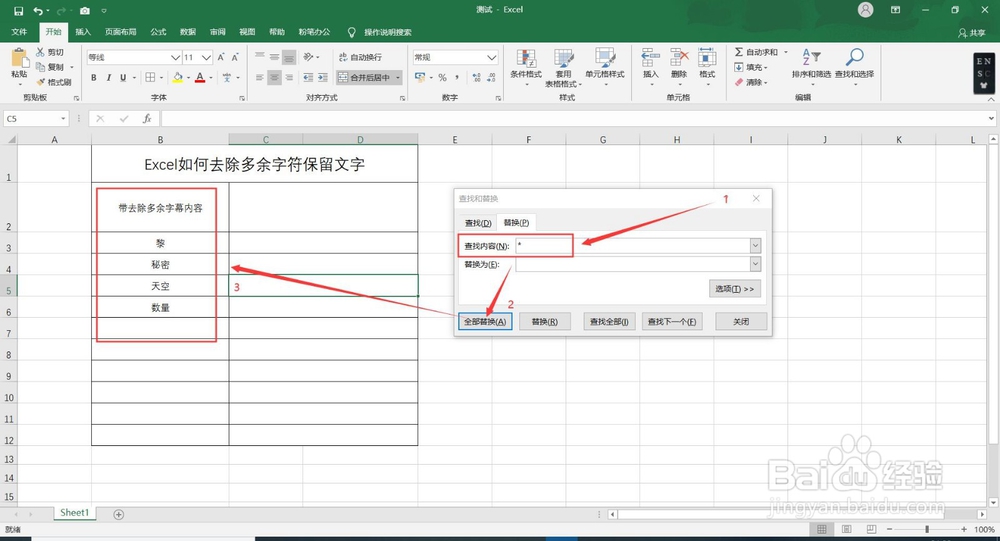Screen dimensions: 1000x541
Task: Click Merge and Center (合并后居中)
Action: 364,77
